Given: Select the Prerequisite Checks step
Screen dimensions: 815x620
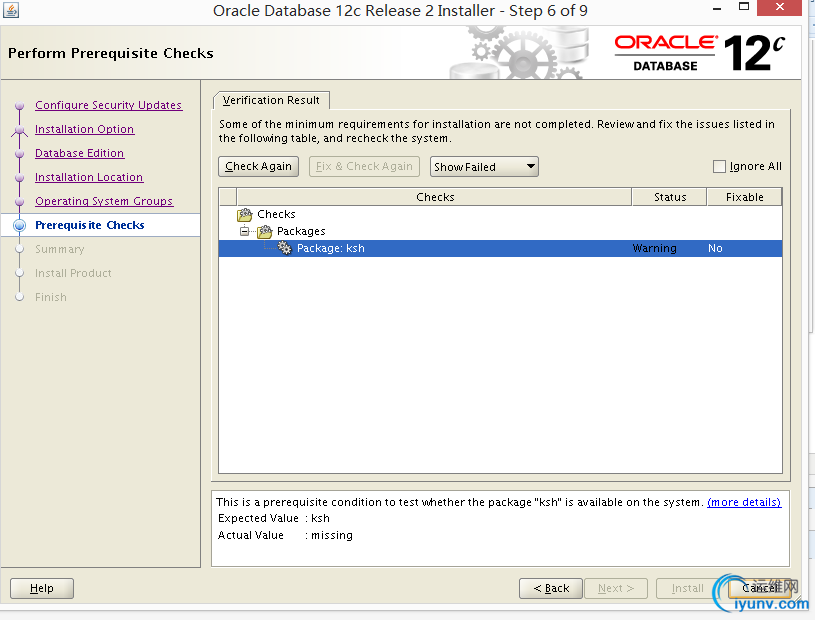Looking at the screenshot, I should pyautogui.click(x=90, y=225).
